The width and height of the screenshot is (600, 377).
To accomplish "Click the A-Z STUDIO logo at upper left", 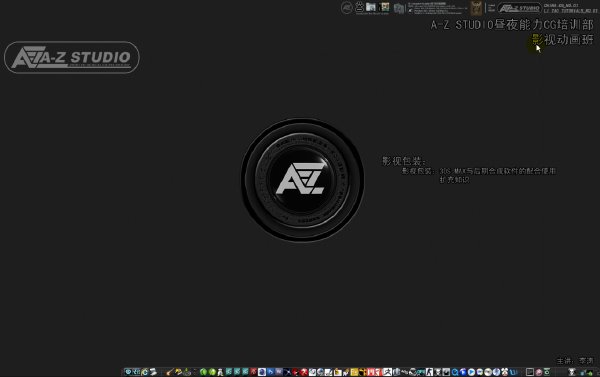I will point(72,57).
